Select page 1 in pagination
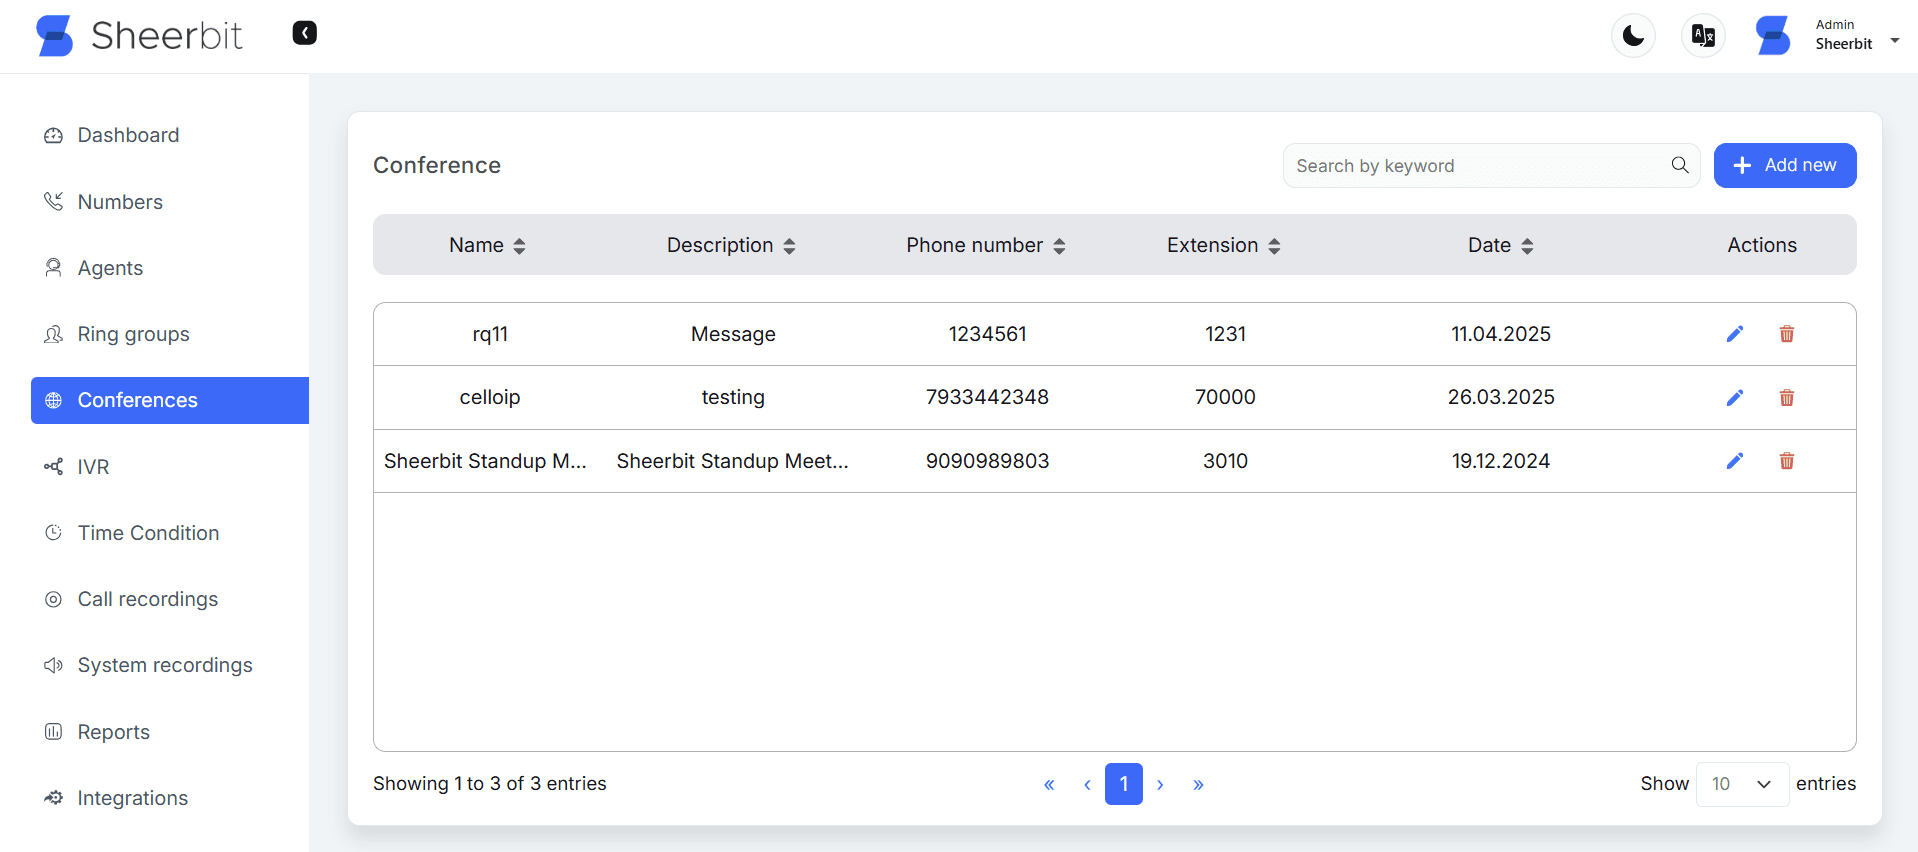 click(1123, 784)
